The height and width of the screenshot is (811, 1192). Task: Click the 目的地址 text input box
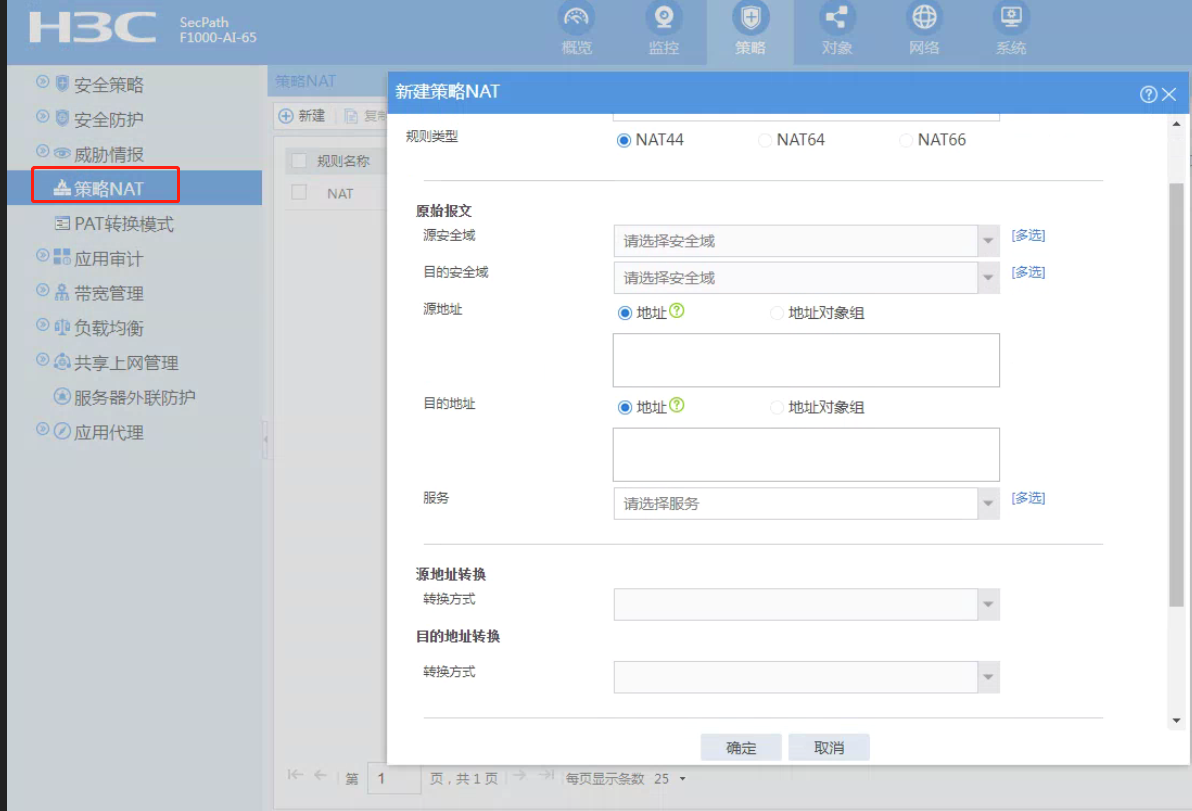(x=806, y=455)
